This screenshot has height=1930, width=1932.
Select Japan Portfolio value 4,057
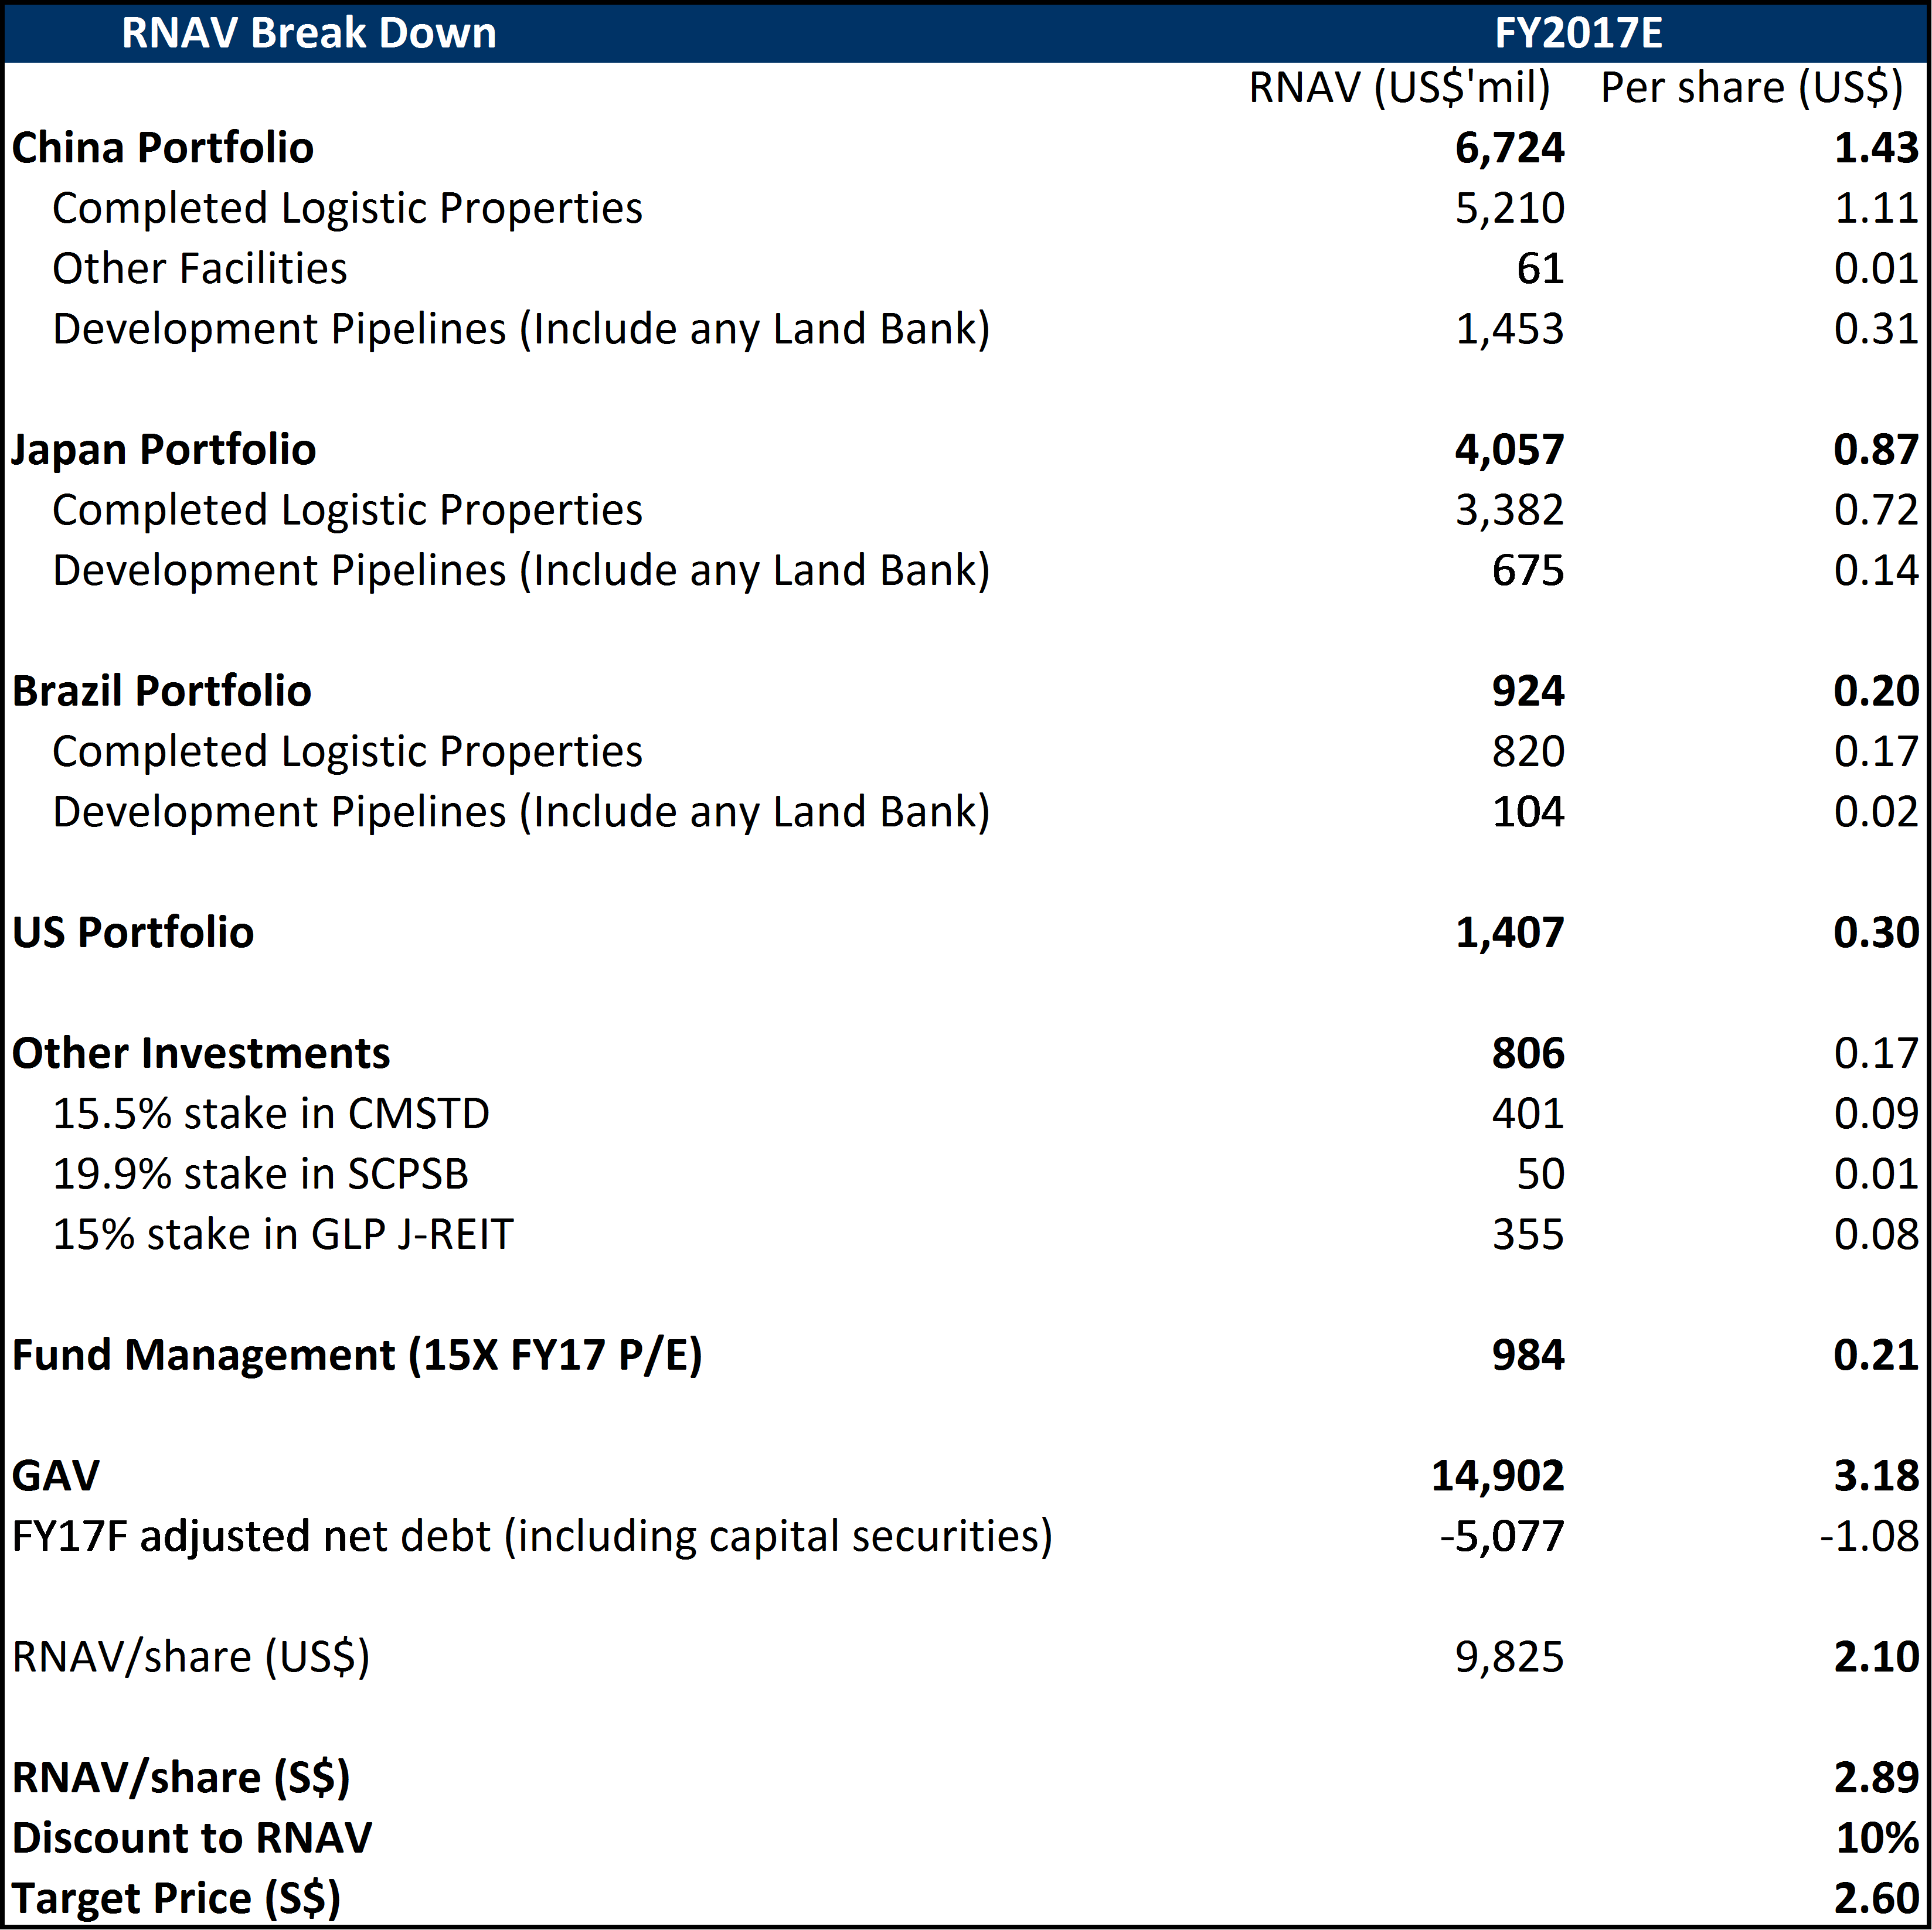pos(1510,450)
